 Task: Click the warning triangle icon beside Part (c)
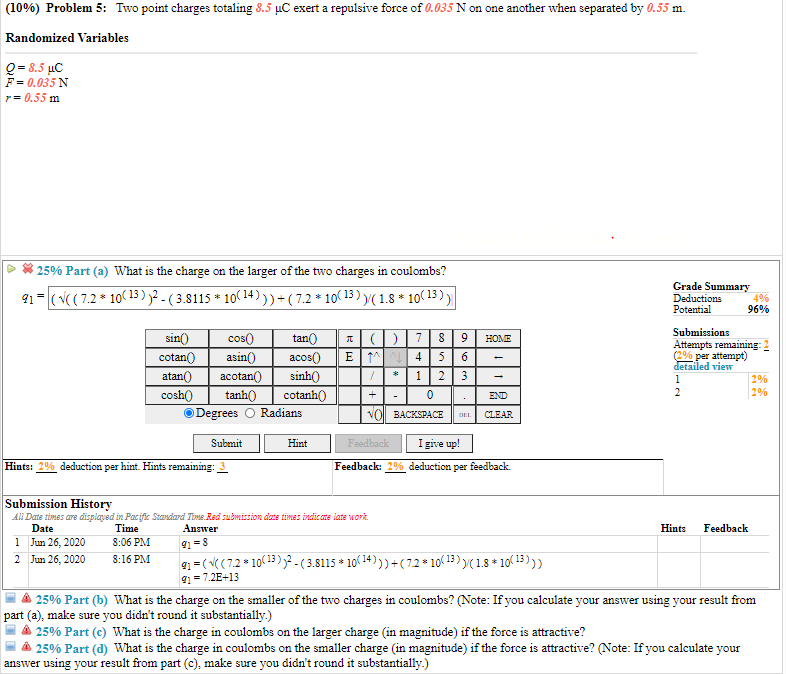point(27,630)
